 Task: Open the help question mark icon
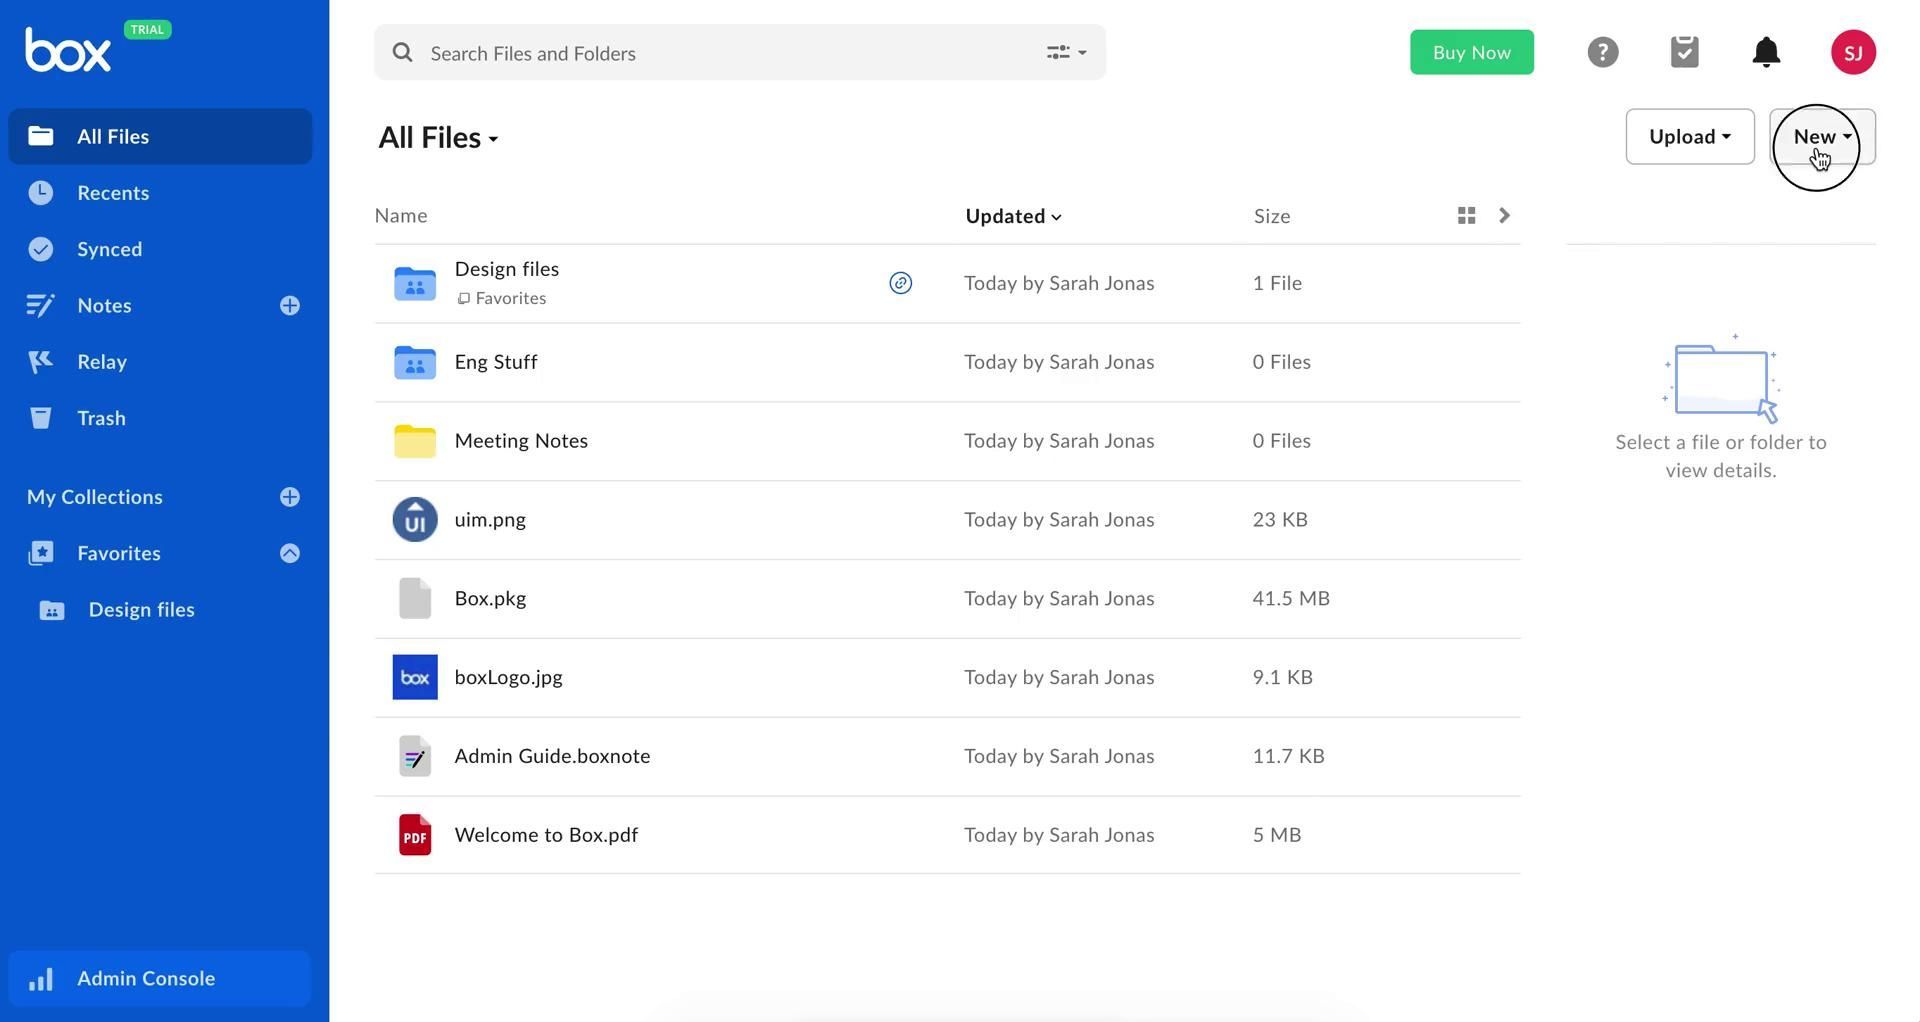pos(1602,52)
